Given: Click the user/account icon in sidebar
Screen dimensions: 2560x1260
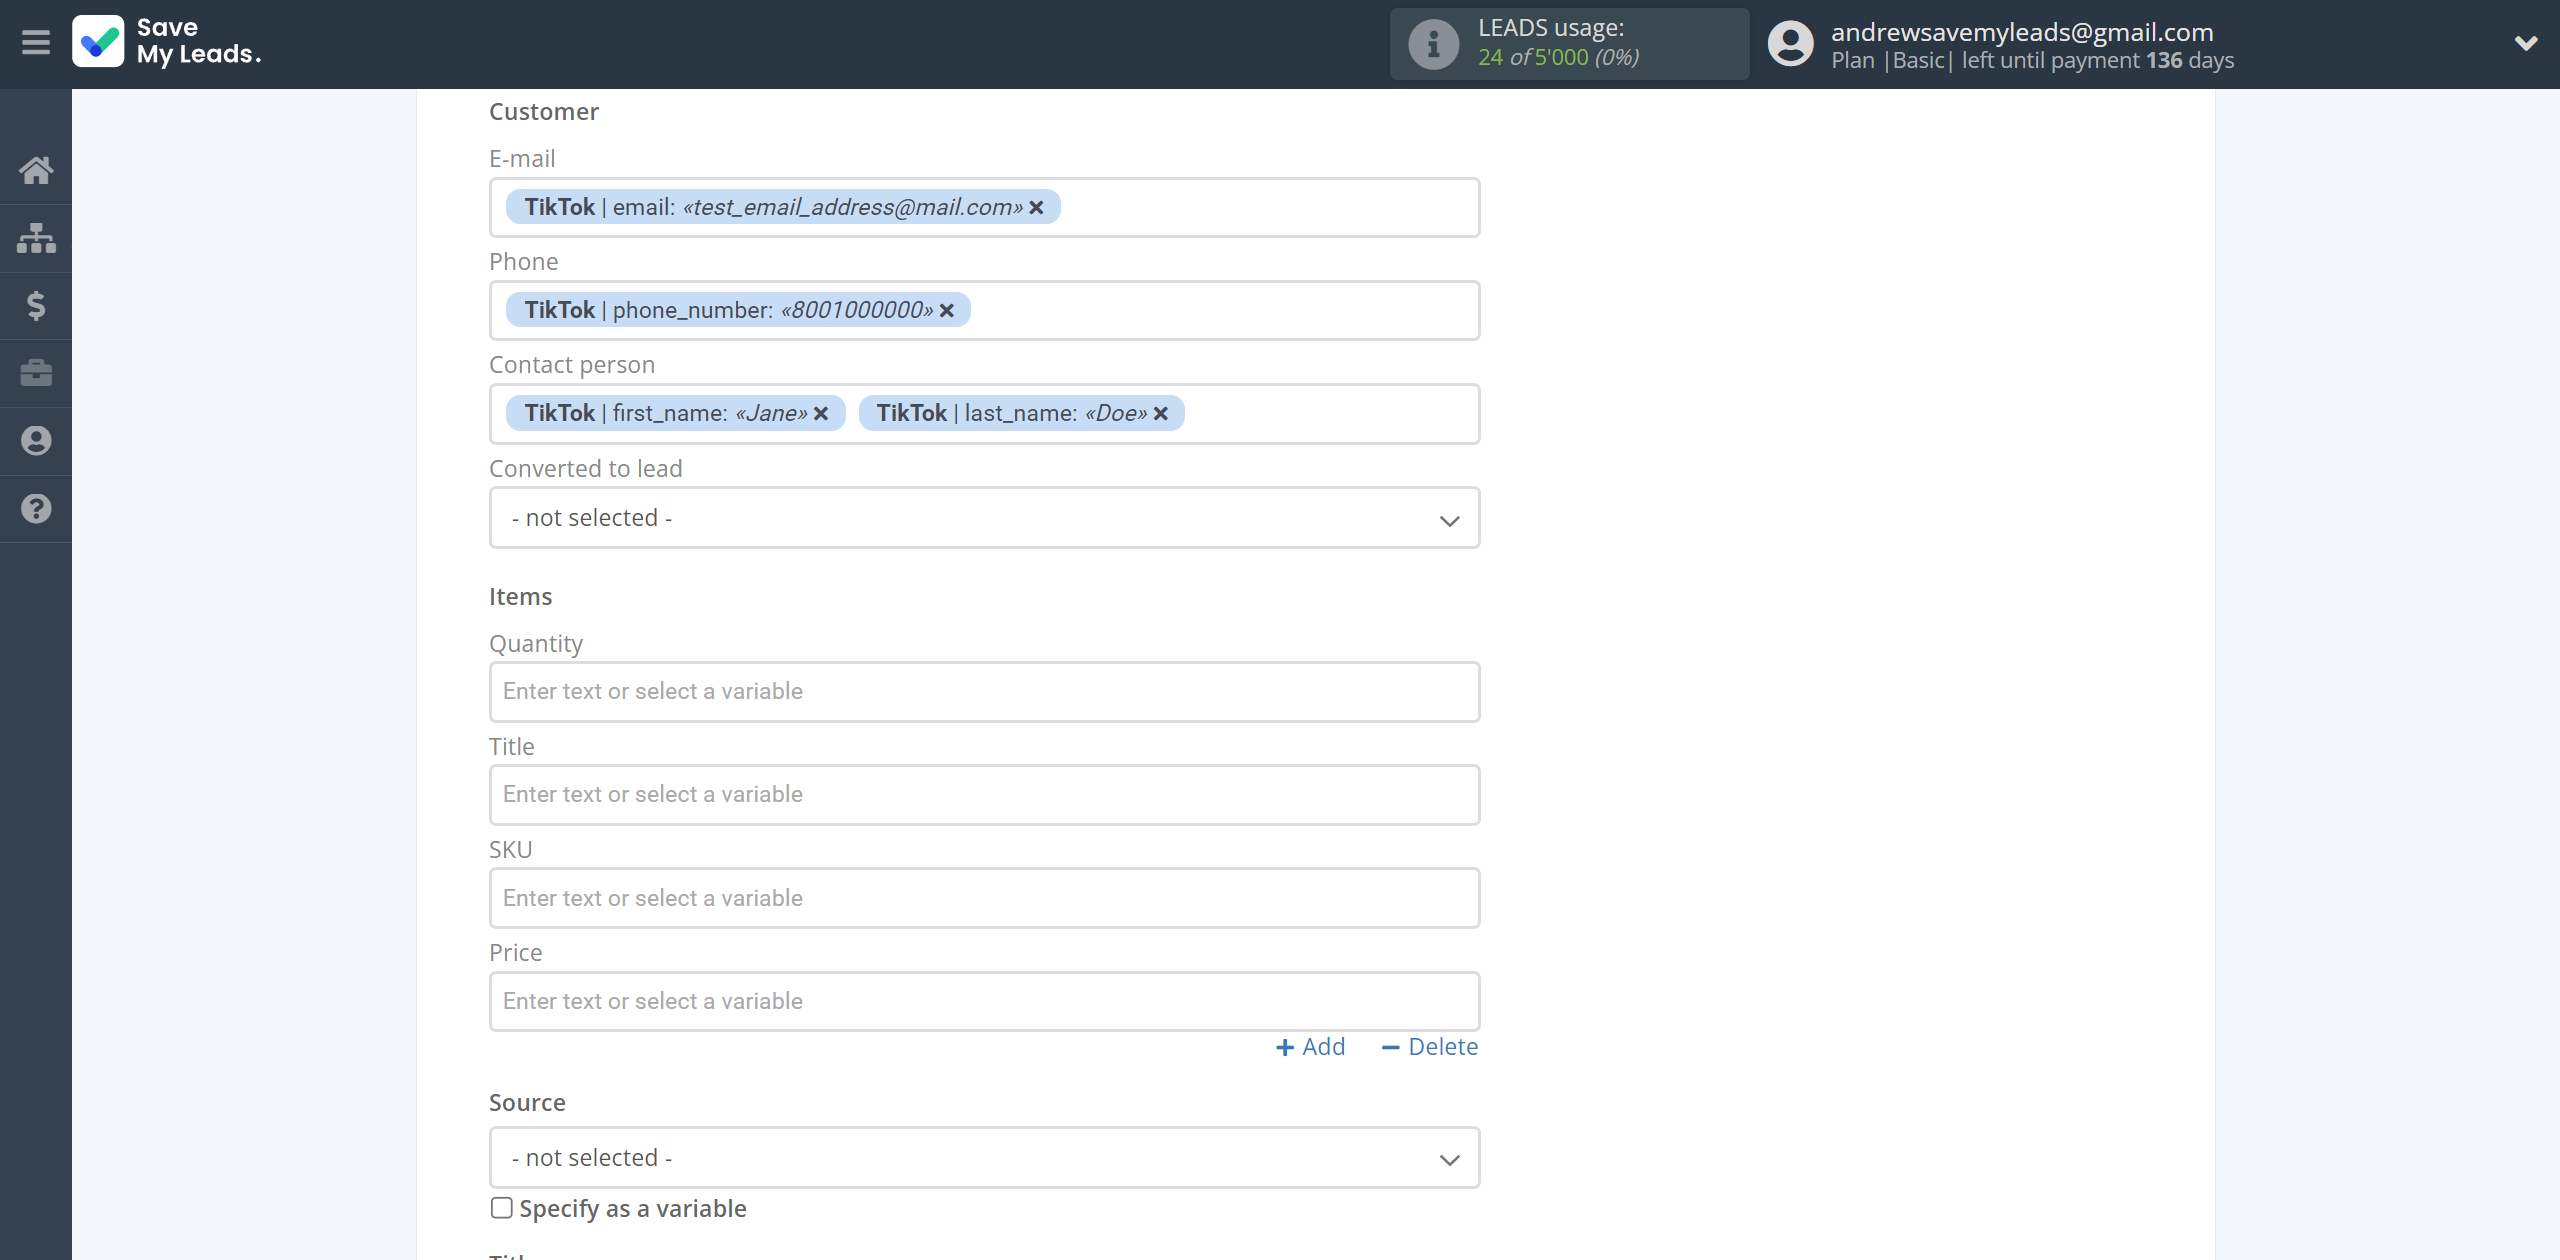Looking at the screenshot, I should point(36,441).
